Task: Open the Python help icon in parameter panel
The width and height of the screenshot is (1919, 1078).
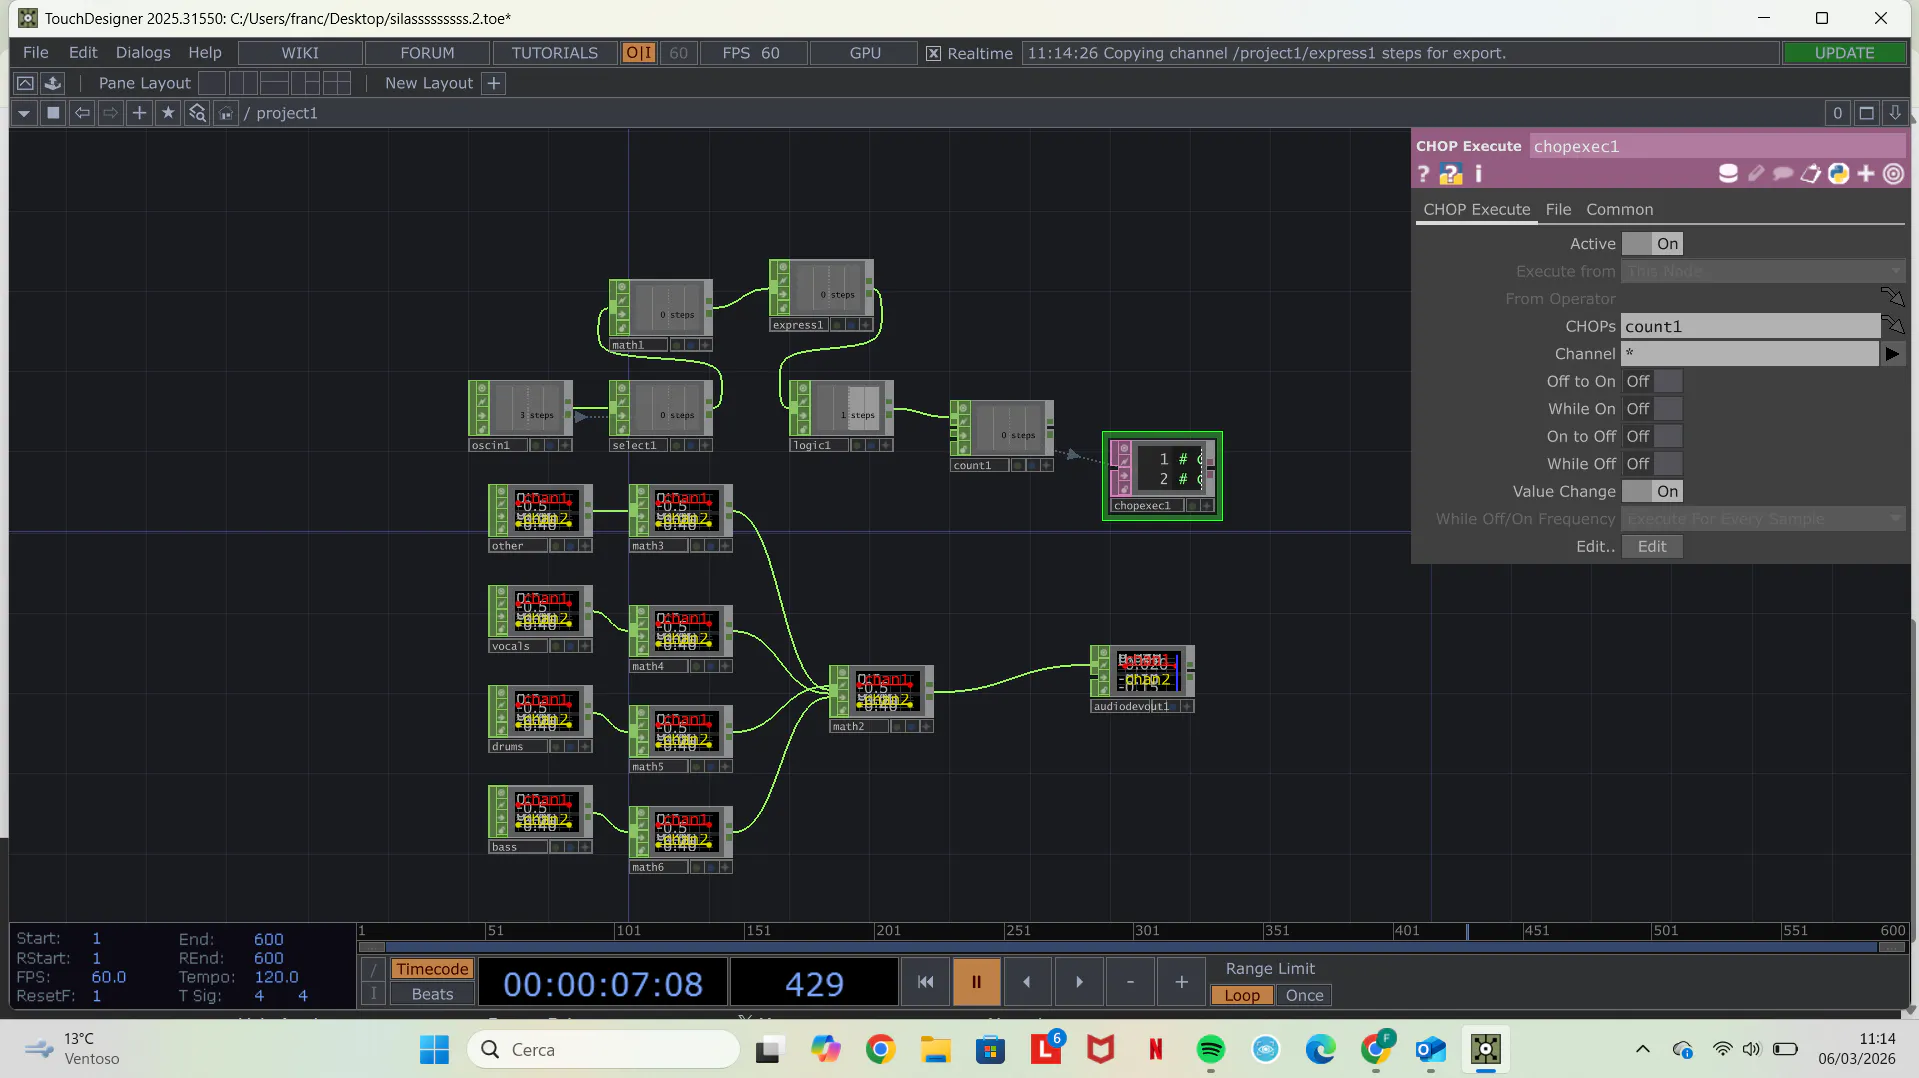Action: coord(1450,174)
